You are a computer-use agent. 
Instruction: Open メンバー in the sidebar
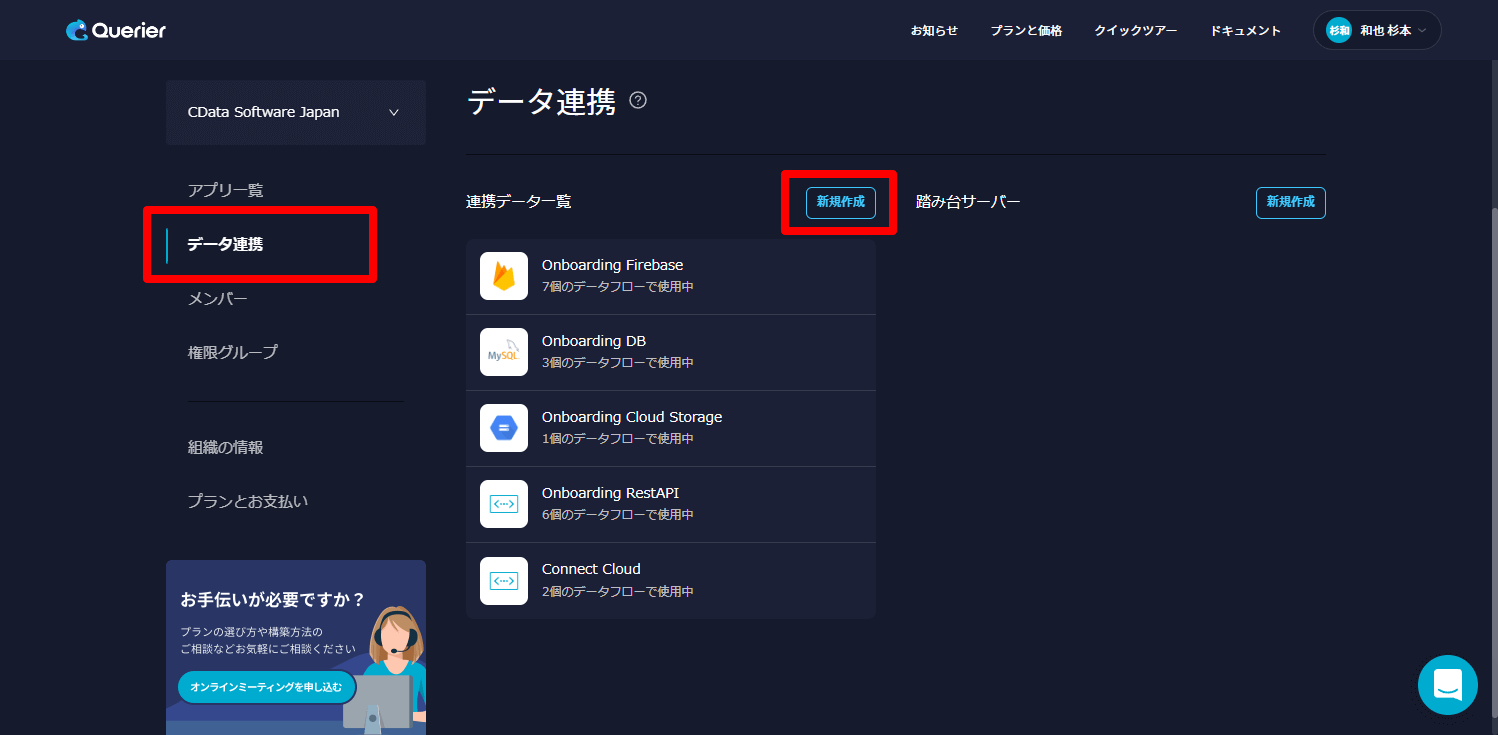coord(217,298)
